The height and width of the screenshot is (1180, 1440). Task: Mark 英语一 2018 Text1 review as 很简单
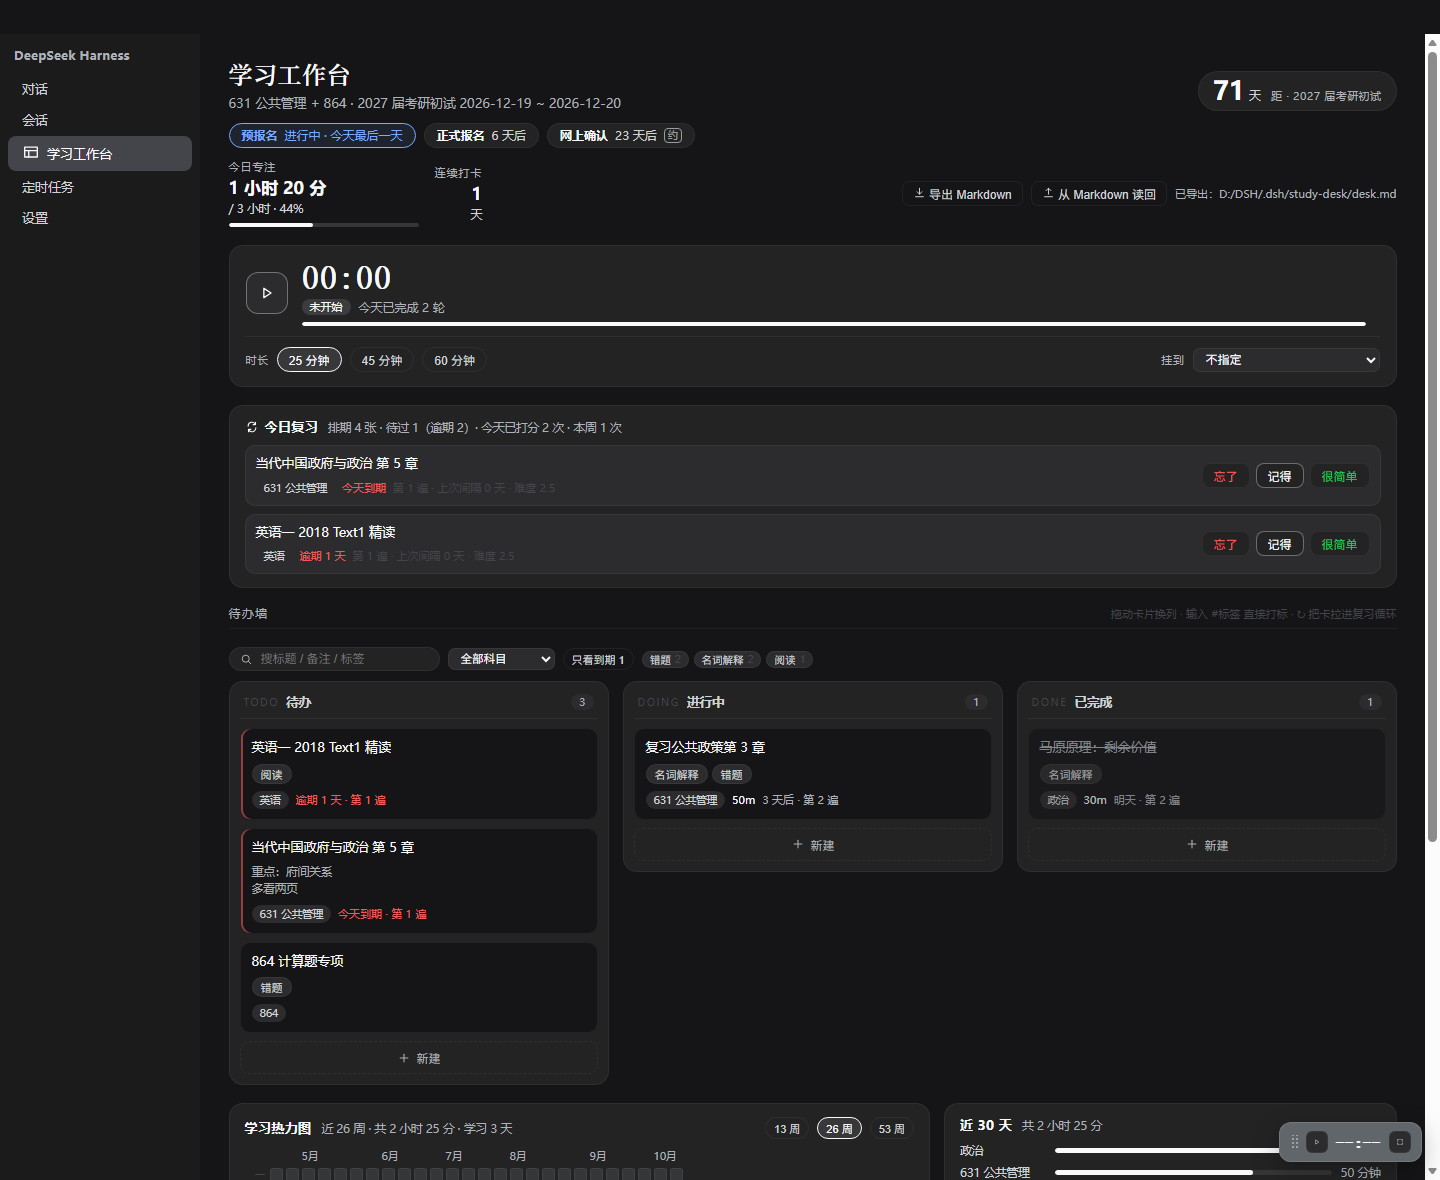pos(1339,545)
